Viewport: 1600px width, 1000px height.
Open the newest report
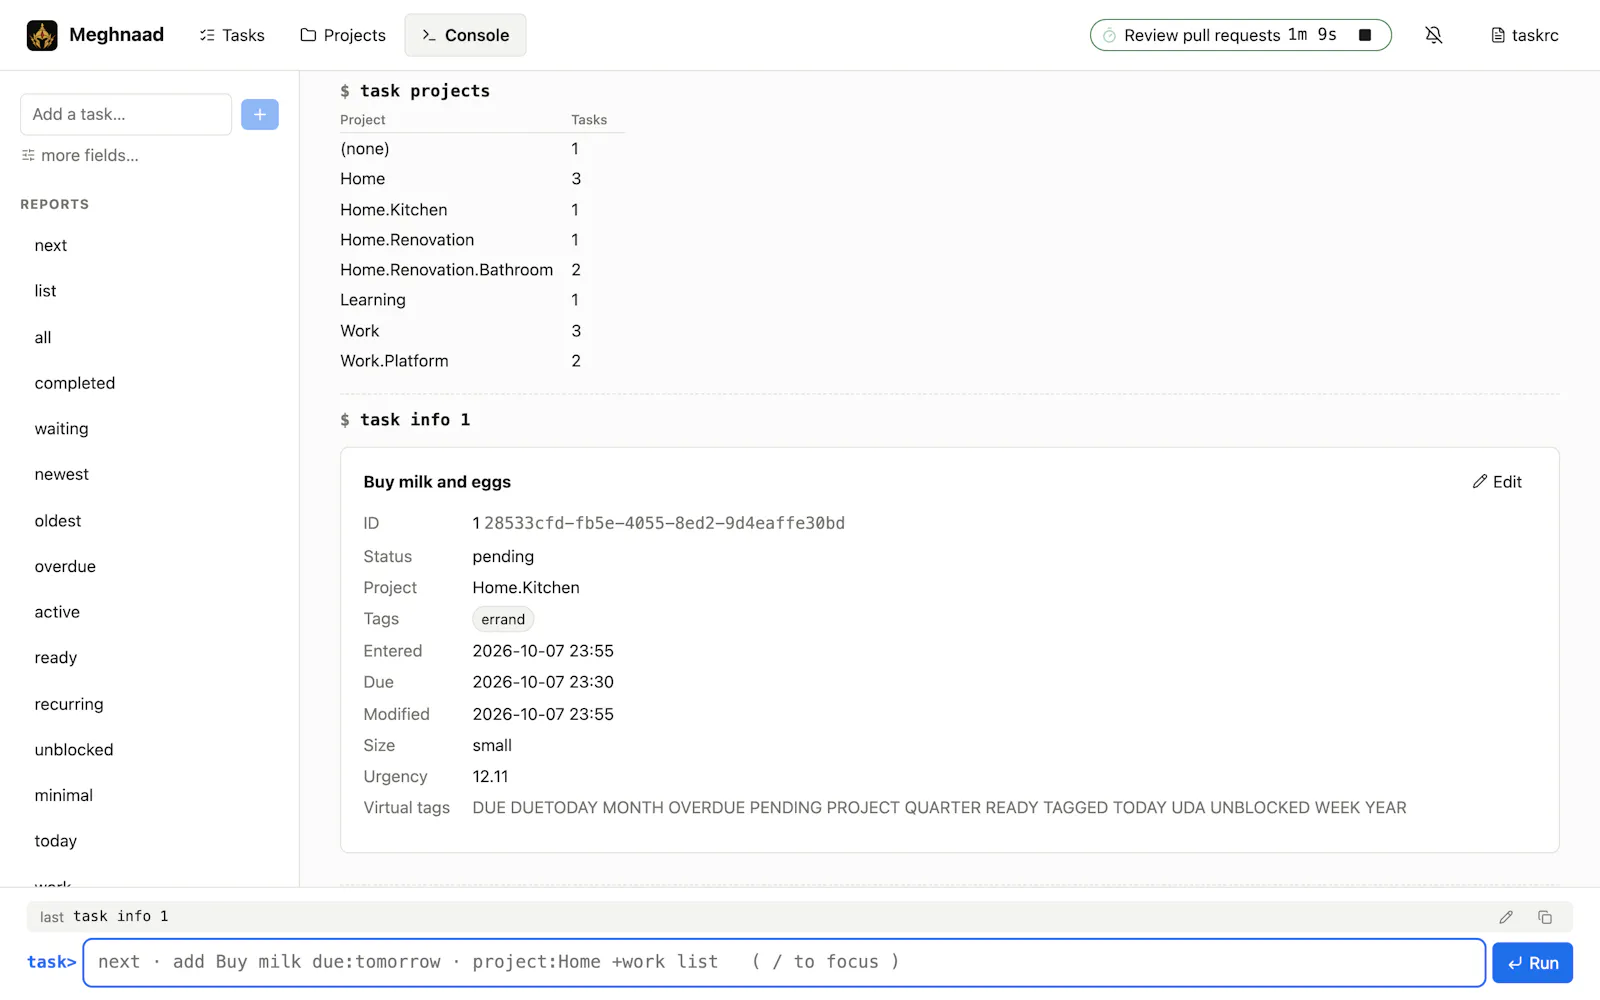tap(62, 474)
